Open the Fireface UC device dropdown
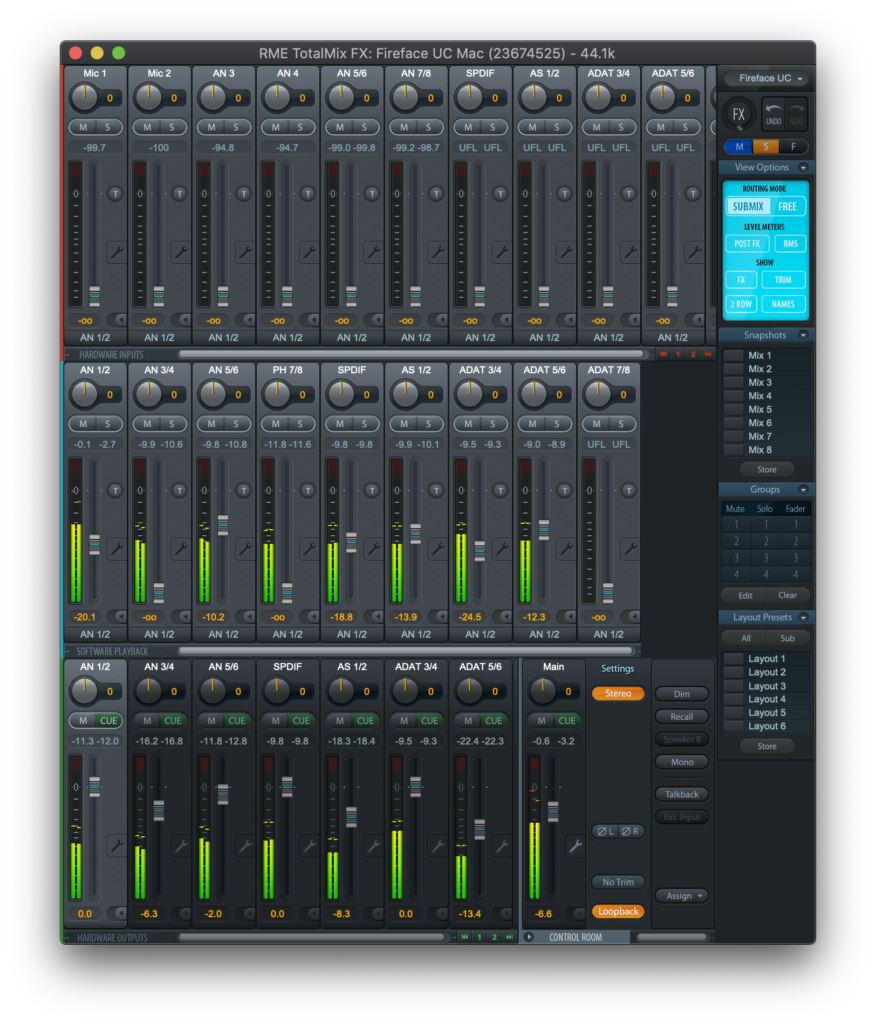Image resolution: width=876 pixels, height=1024 pixels. coord(765,78)
